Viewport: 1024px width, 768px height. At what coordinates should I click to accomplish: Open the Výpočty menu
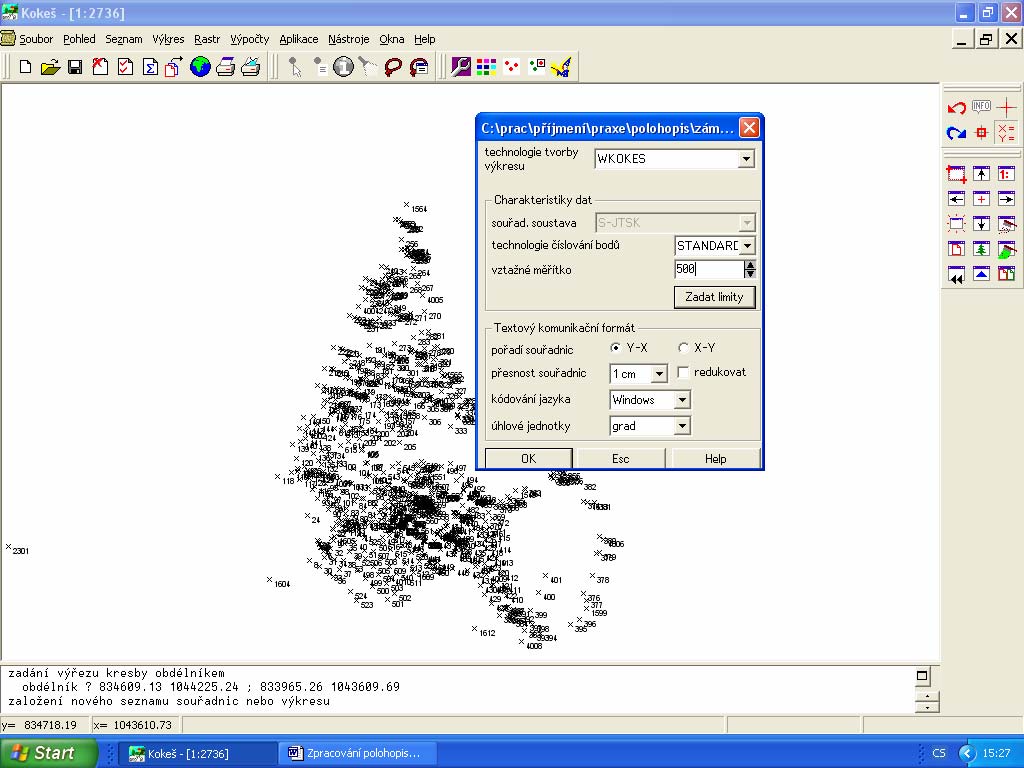pyautogui.click(x=249, y=39)
